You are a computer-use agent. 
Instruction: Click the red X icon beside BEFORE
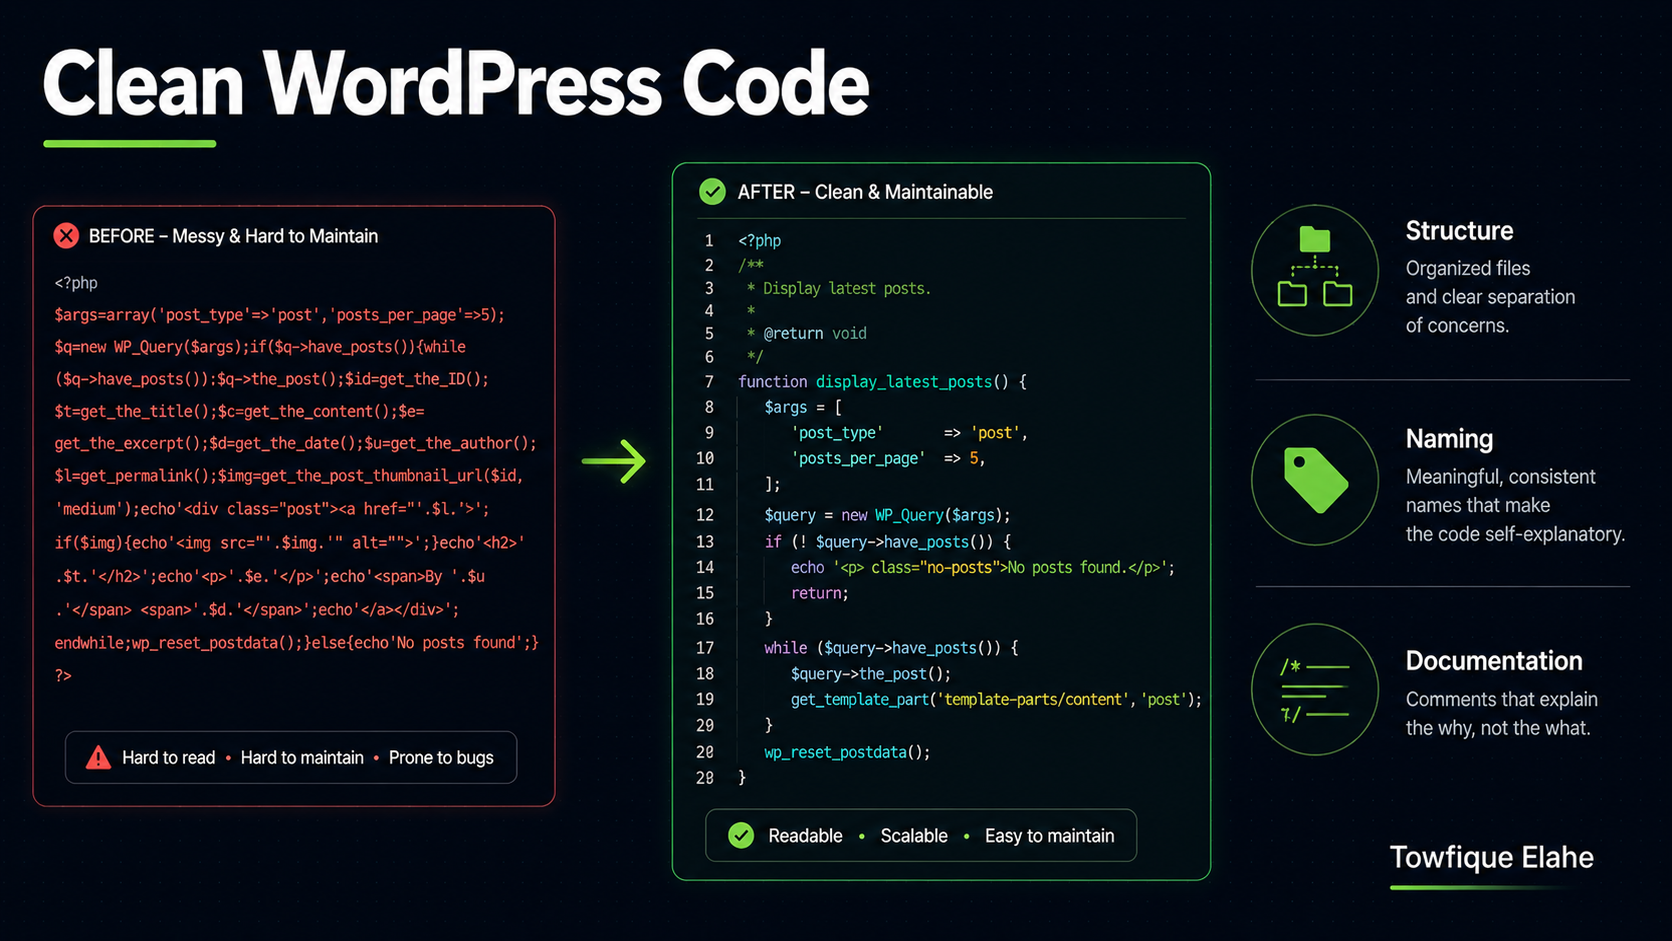pyautogui.click(x=66, y=236)
